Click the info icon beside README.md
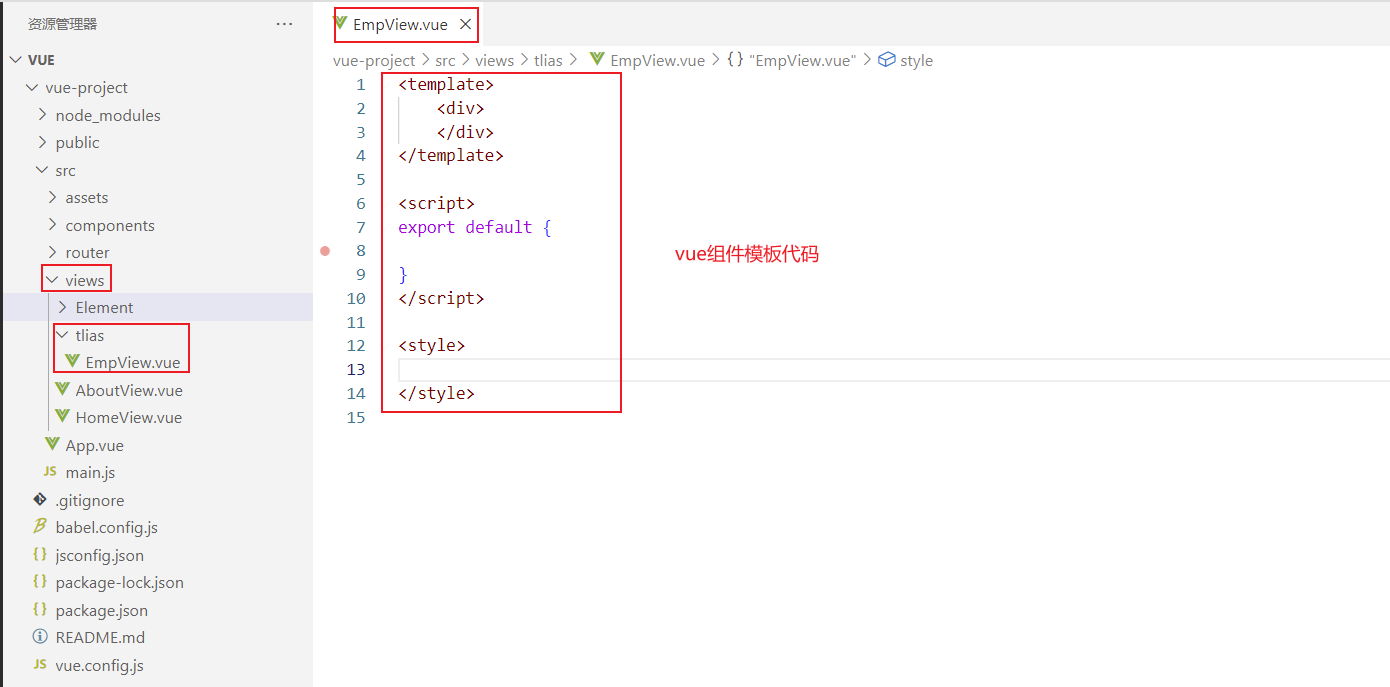 tap(40, 637)
